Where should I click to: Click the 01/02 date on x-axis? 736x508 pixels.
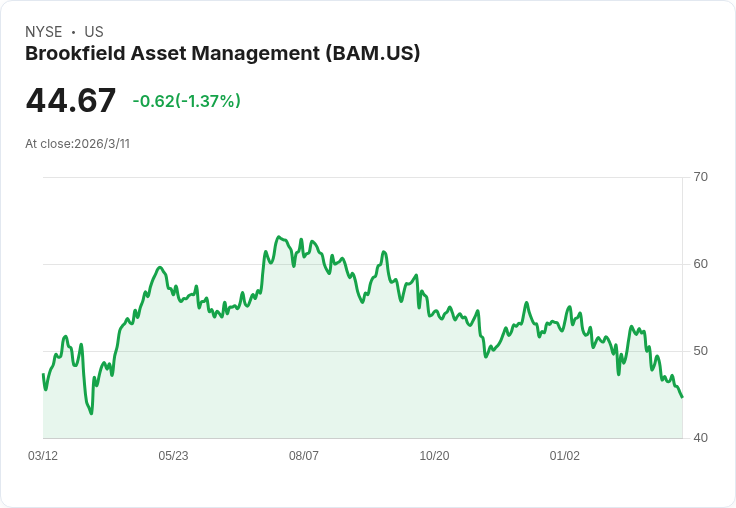coord(565,455)
